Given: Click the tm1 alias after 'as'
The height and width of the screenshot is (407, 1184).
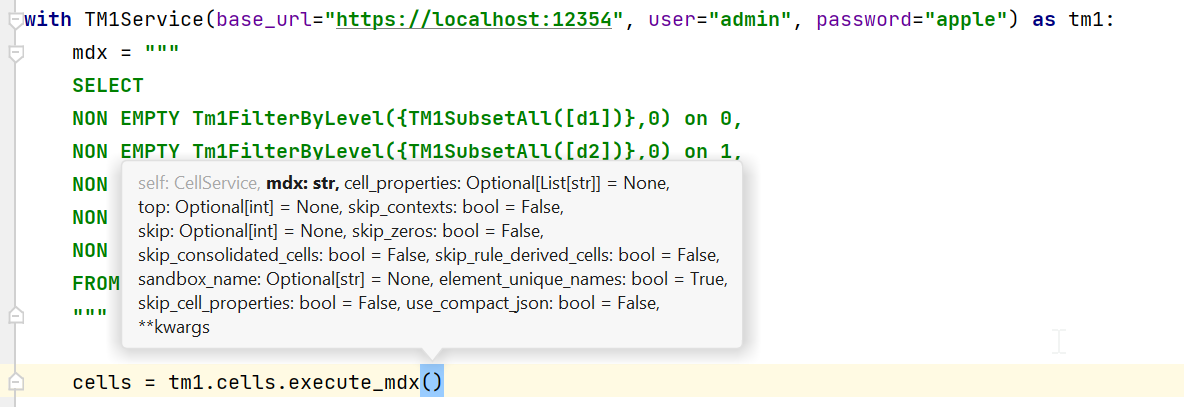Looking at the screenshot, I should point(1084,20).
